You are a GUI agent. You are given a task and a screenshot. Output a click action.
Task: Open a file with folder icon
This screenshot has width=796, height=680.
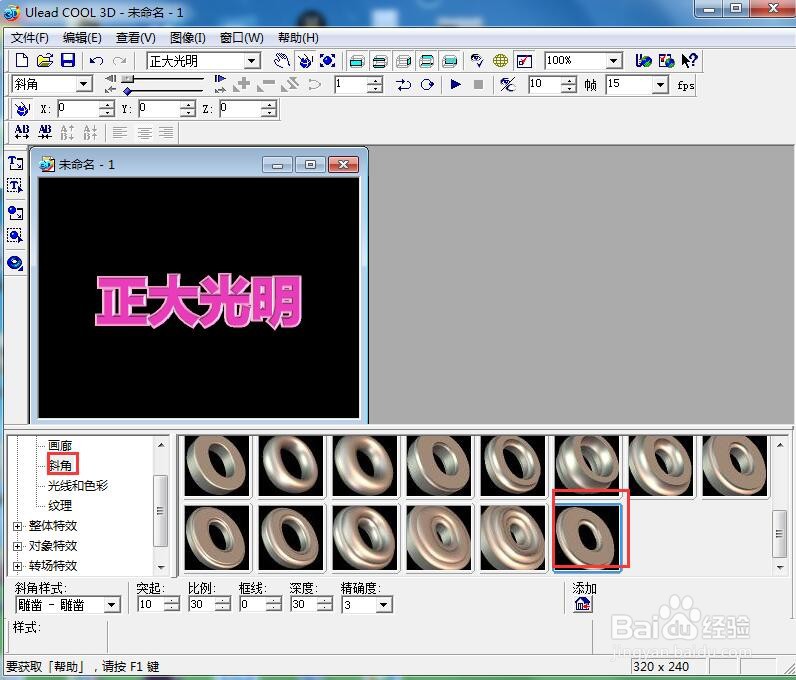pyautogui.click(x=45, y=61)
